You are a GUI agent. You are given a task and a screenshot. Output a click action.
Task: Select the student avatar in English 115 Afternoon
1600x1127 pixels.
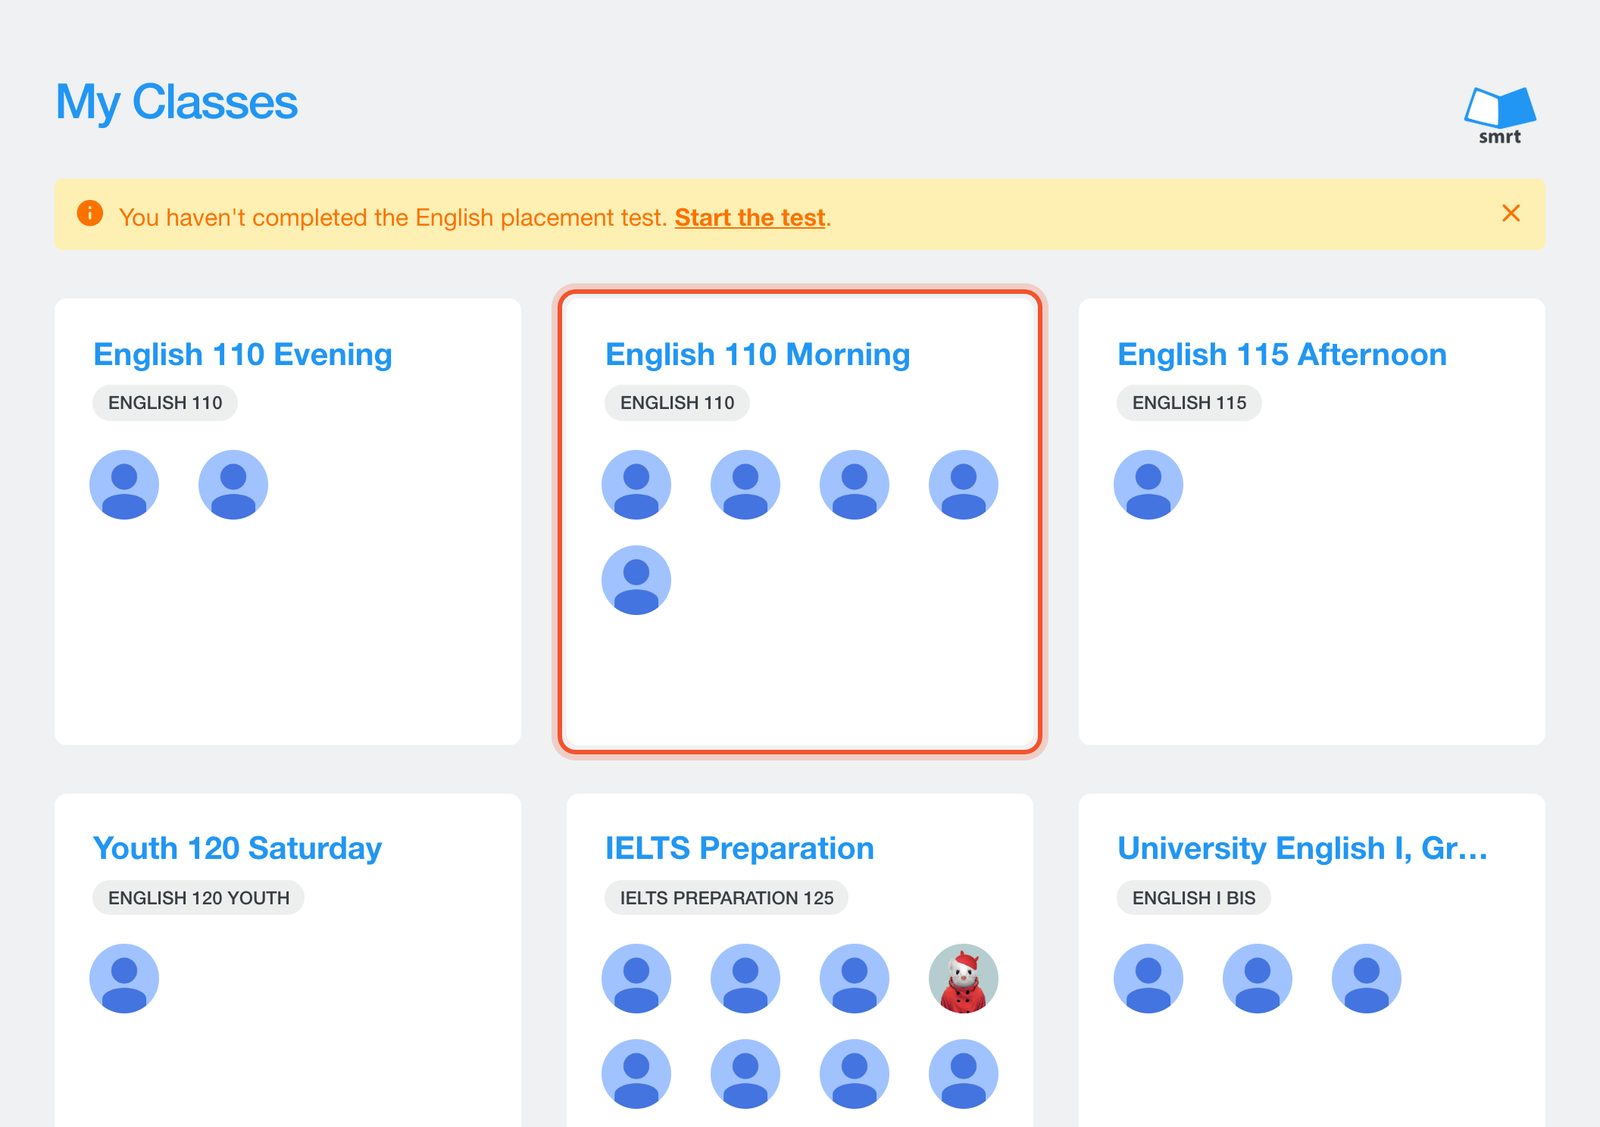[x=1148, y=485]
